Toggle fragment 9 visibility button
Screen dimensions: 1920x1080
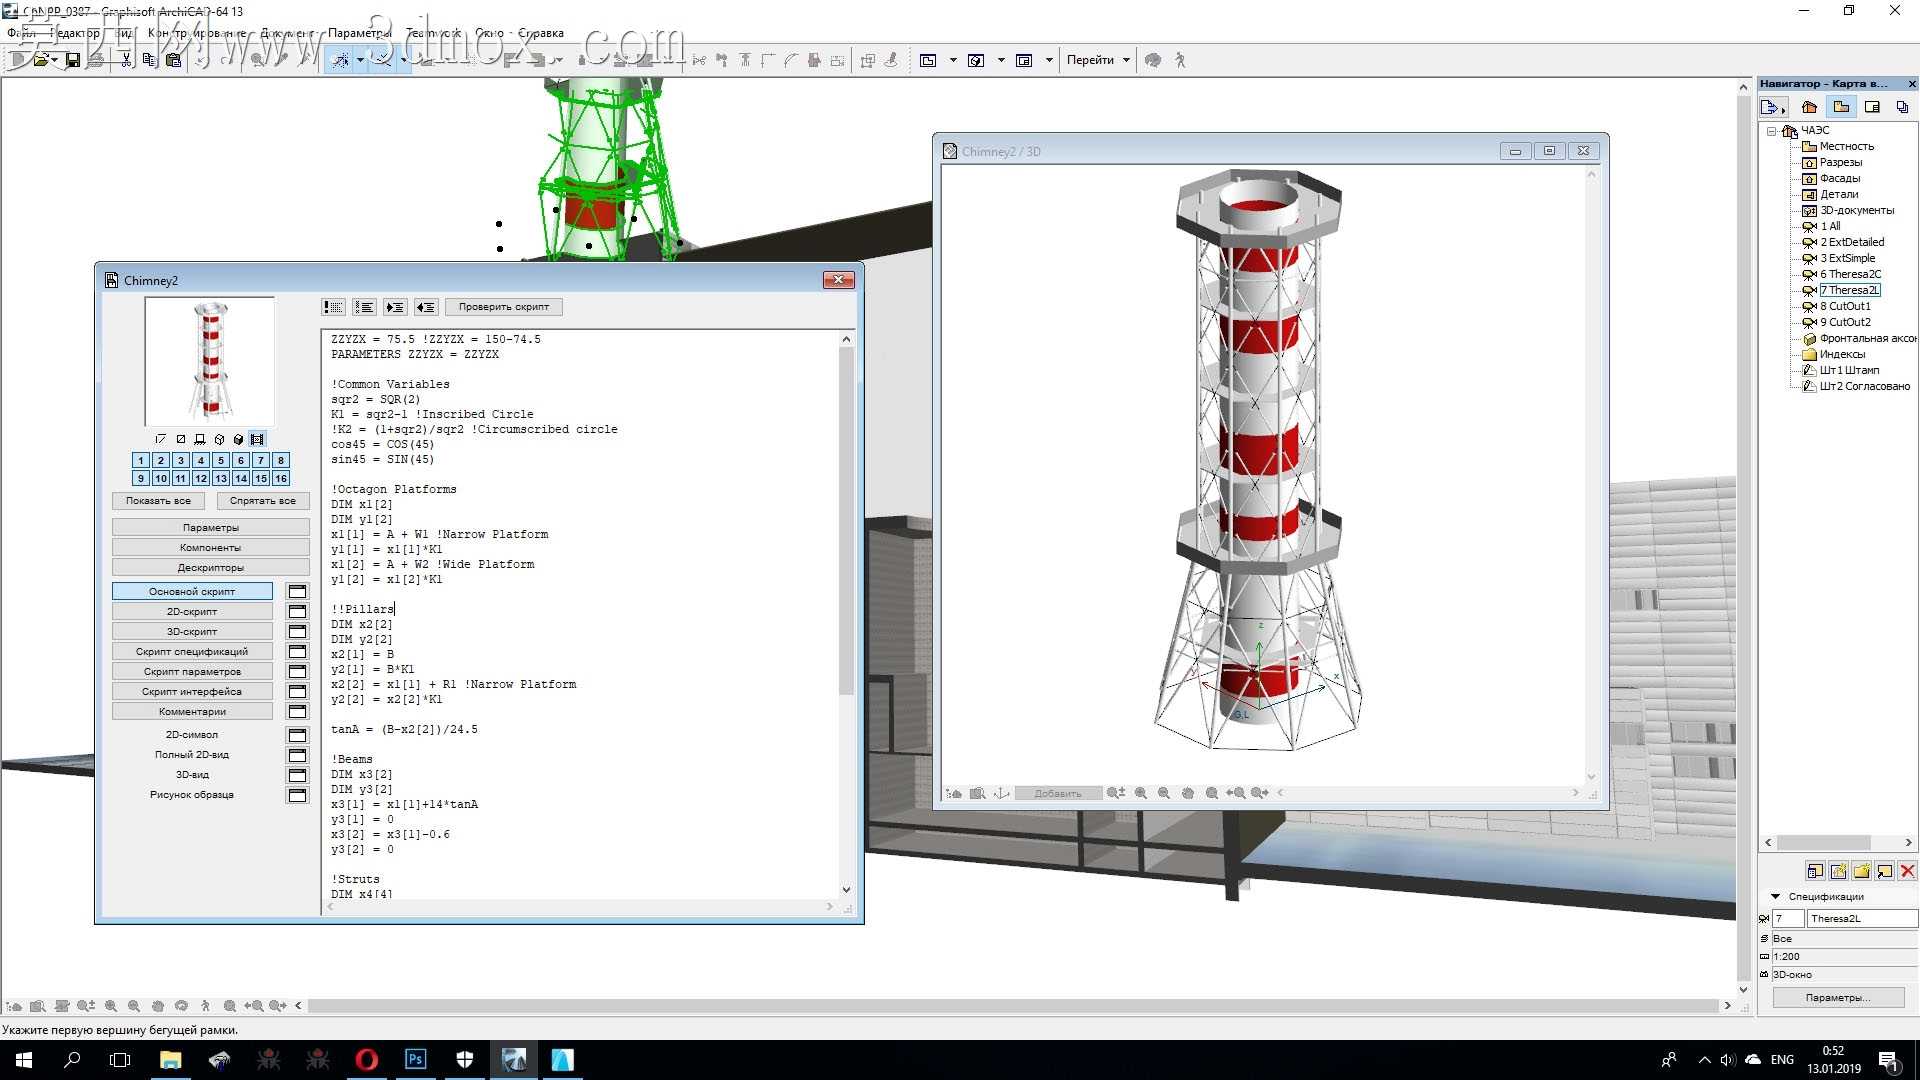click(141, 479)
